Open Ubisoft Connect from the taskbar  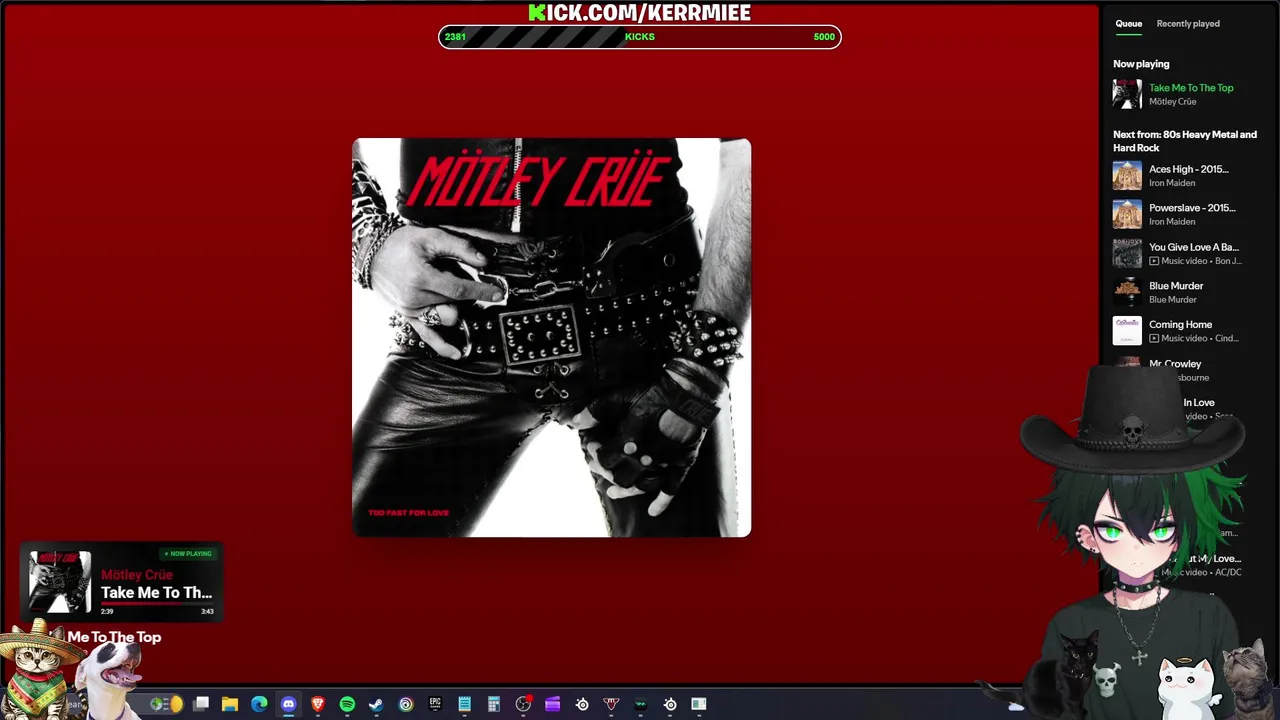point(406,704)
